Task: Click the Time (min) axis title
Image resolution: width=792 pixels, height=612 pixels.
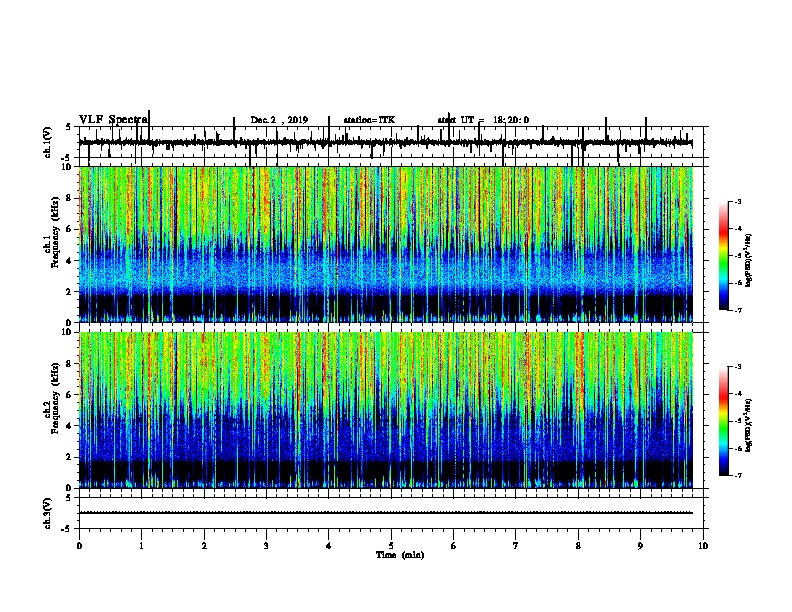Action: click(400, 555)
